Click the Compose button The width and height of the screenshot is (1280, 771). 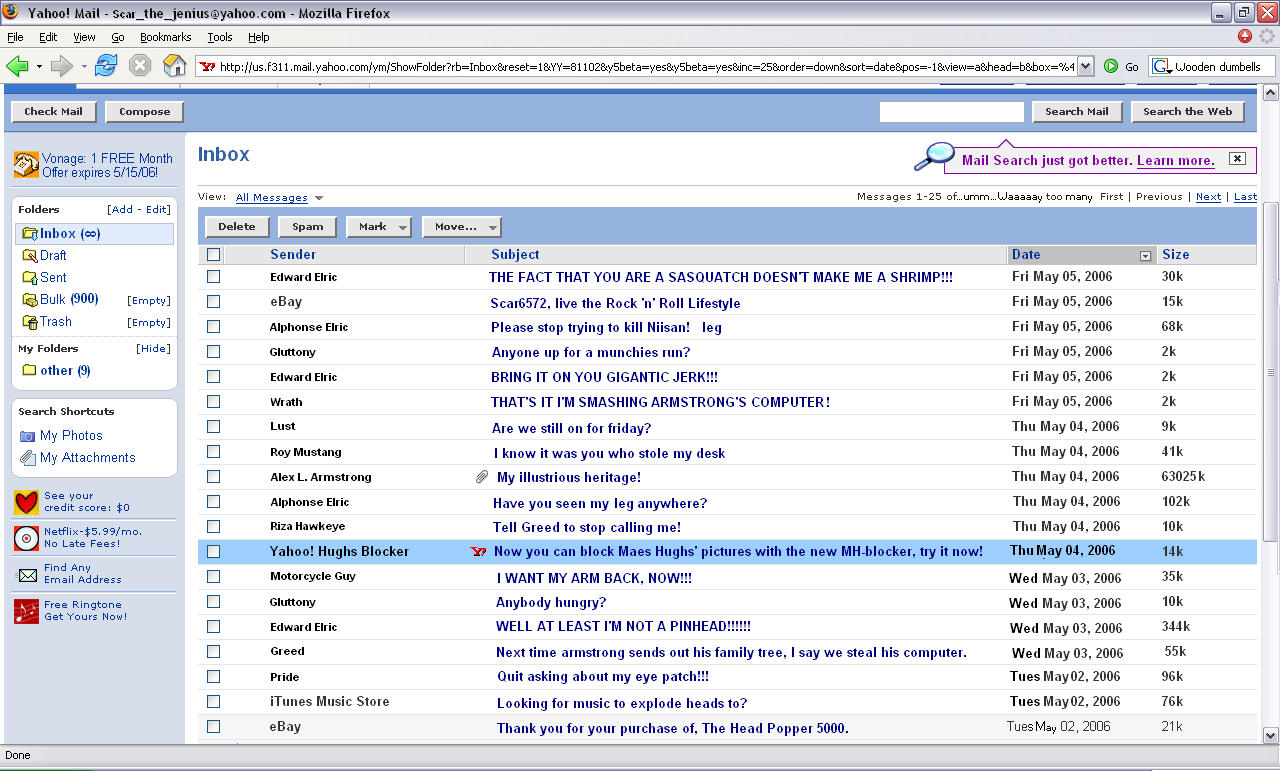point(145,112)
